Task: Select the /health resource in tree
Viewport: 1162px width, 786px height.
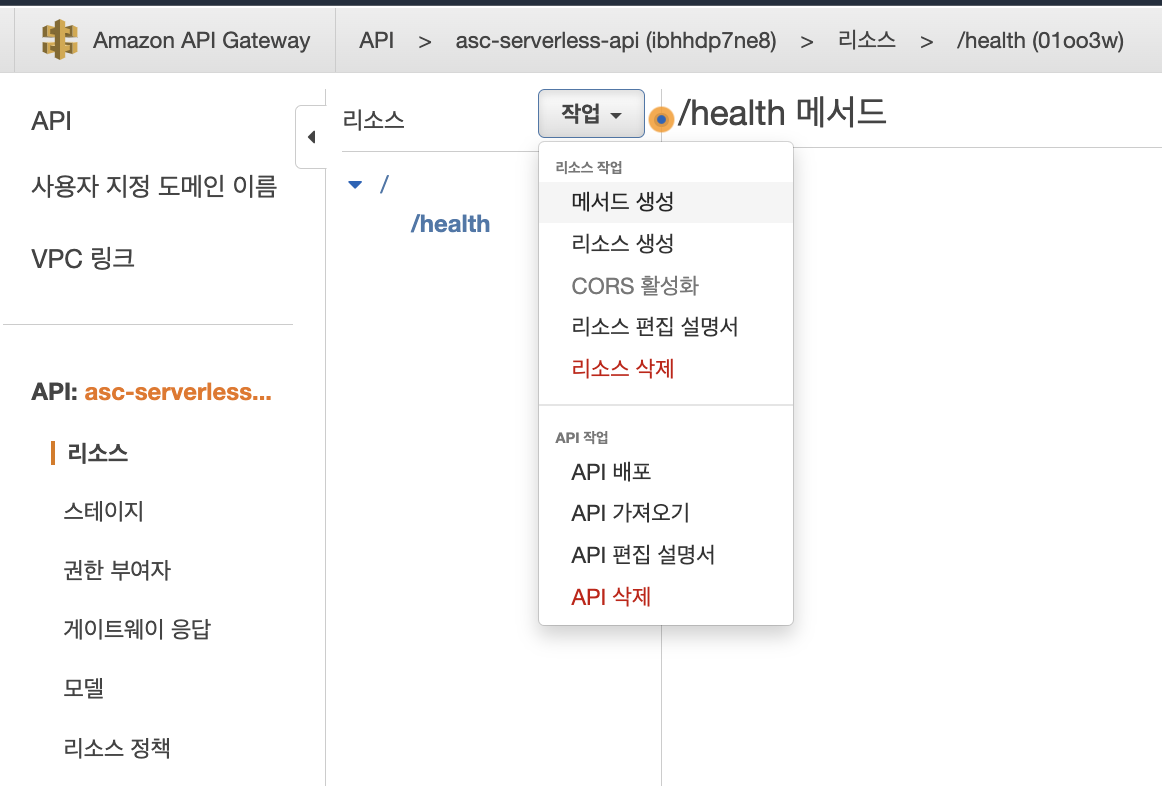Action: pyautogui.click(x=451, y=224)
